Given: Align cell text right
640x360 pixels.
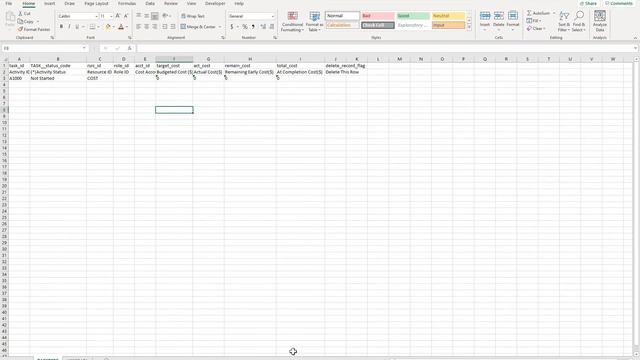Looking at the screenshot, I should [154, 27].
